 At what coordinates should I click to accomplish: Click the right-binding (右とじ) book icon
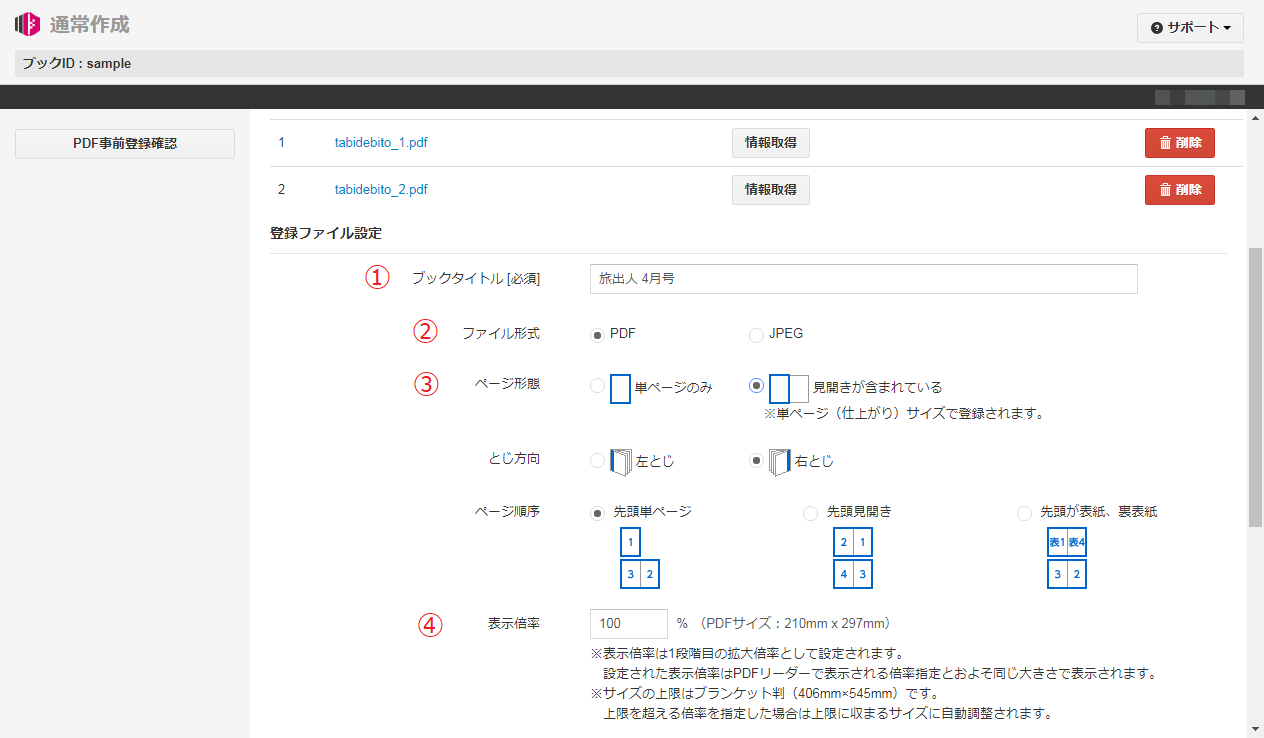pos(780,462)
